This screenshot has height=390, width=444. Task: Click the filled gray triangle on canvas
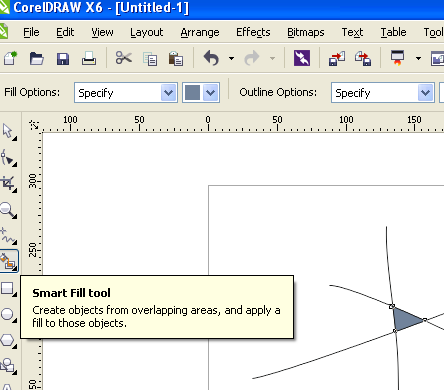click(405, 319)
